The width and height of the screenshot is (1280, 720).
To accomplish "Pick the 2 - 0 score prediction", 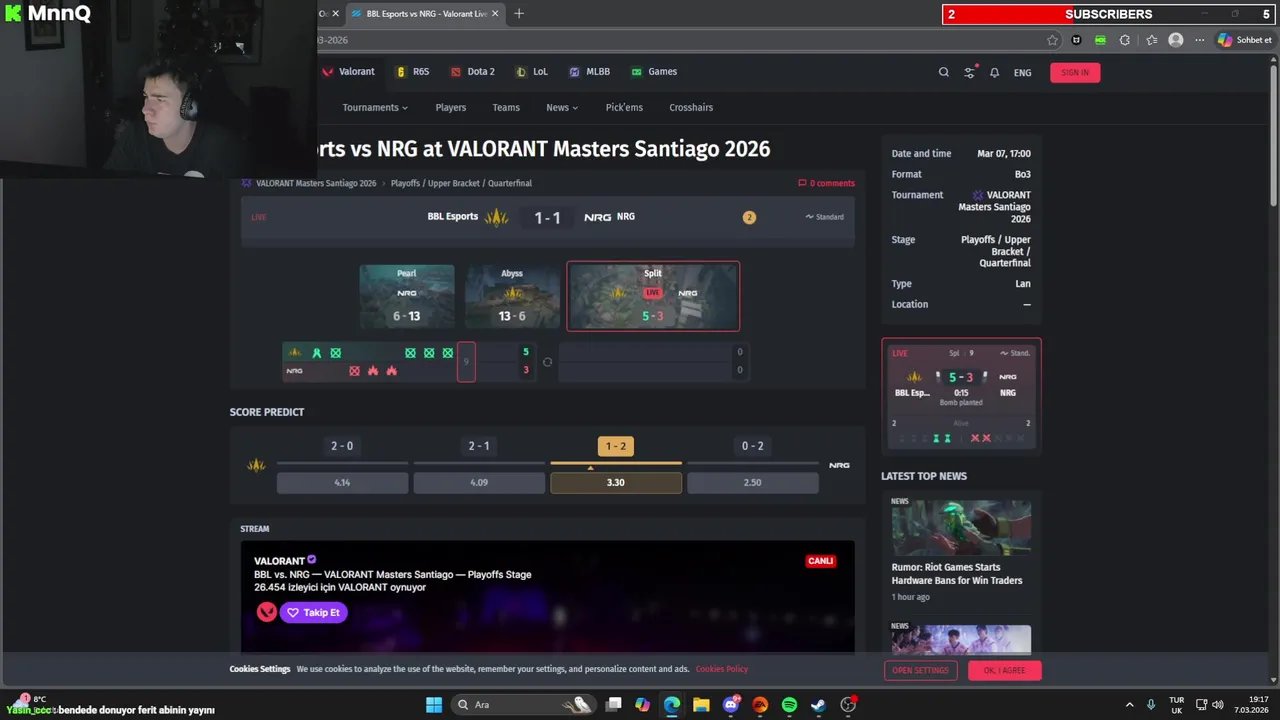I will 342,446.
